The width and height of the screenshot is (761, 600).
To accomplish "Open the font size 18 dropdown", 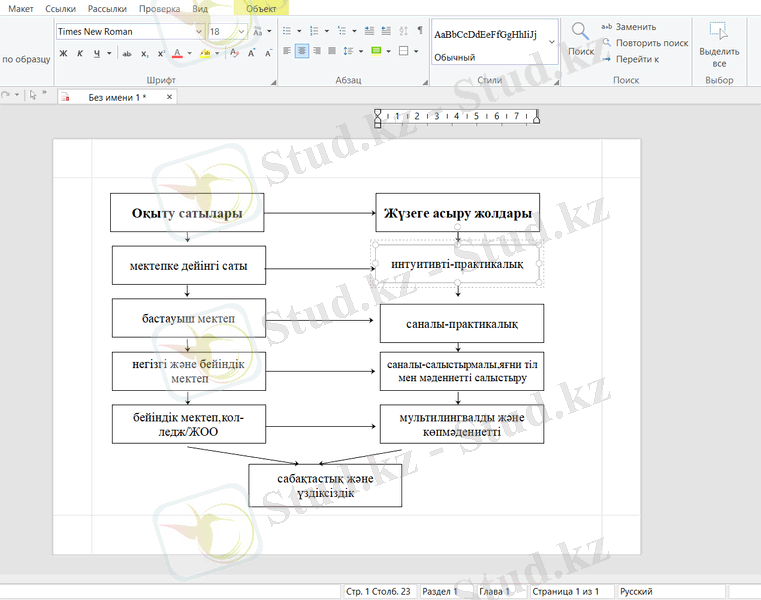I will [x=241, y=32].
